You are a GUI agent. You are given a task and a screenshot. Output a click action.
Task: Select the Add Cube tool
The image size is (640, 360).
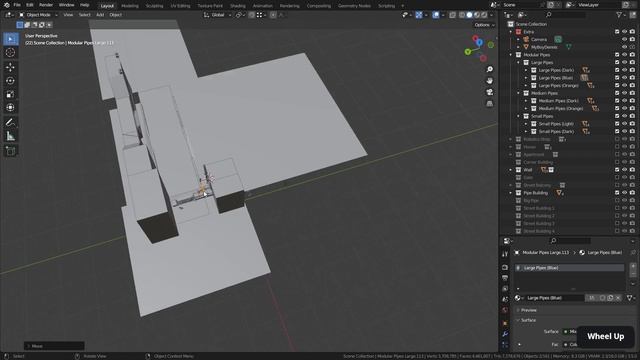point(11,151)
